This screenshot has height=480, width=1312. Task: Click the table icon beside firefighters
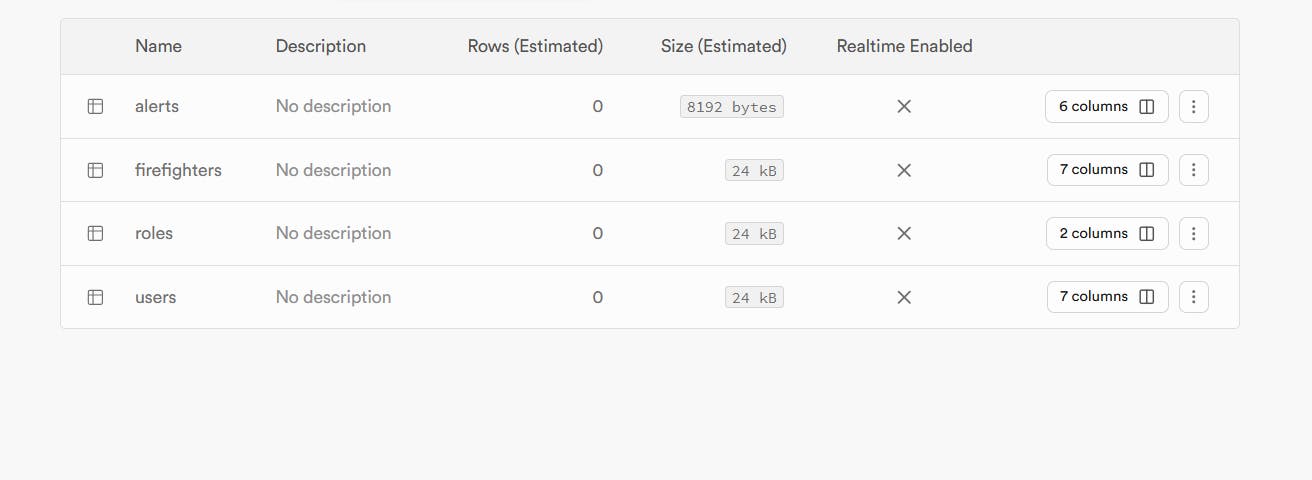coord(96,170)
